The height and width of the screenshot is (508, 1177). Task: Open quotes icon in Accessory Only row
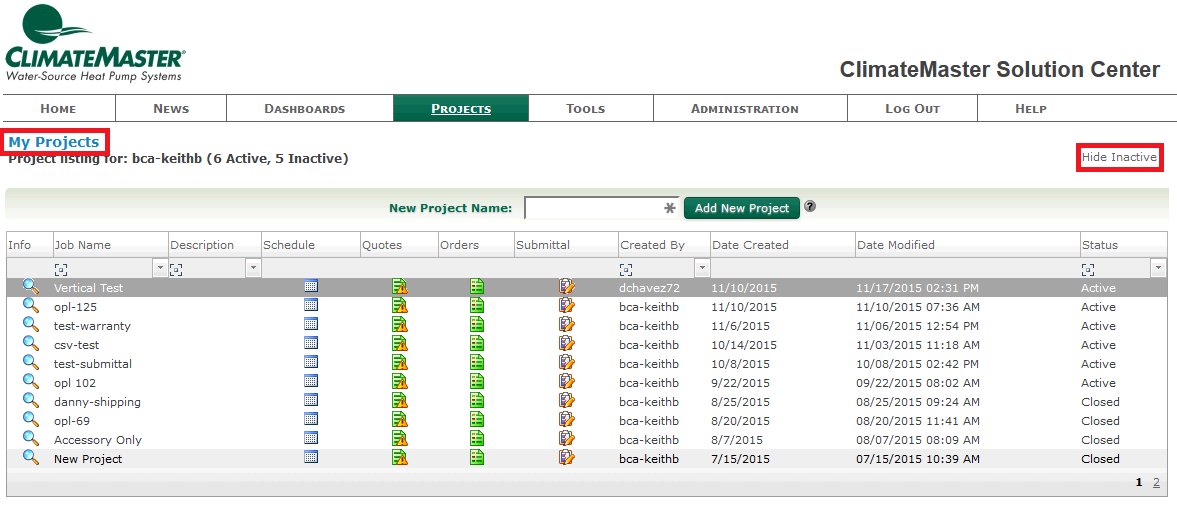(x=400, y=439)
